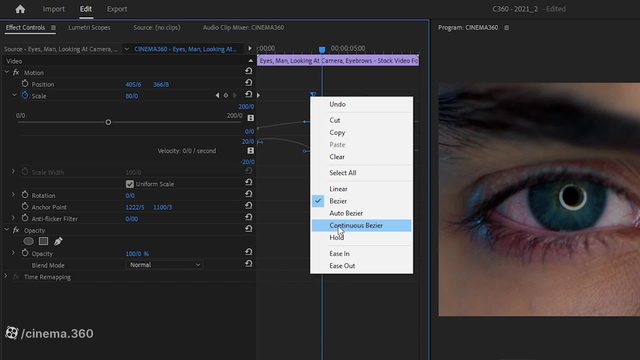Image resolution: width=640 pixels, height=360 pixels.
Task: Toggle the Opacity fx effect icon
Action: (x=16, y=230)
